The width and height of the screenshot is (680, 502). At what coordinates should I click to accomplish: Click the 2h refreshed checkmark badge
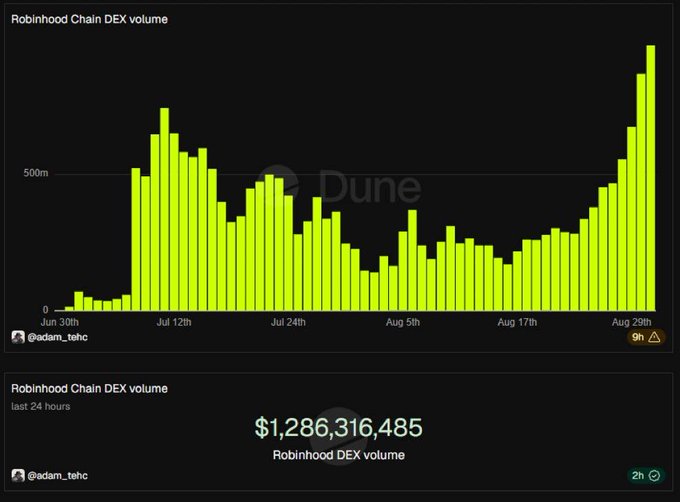click(x=646, y=476)
